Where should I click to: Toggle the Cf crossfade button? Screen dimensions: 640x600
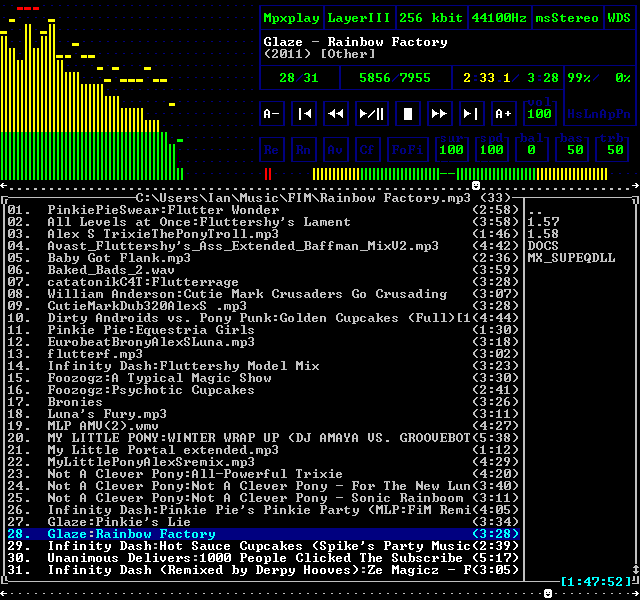point(367,150)
